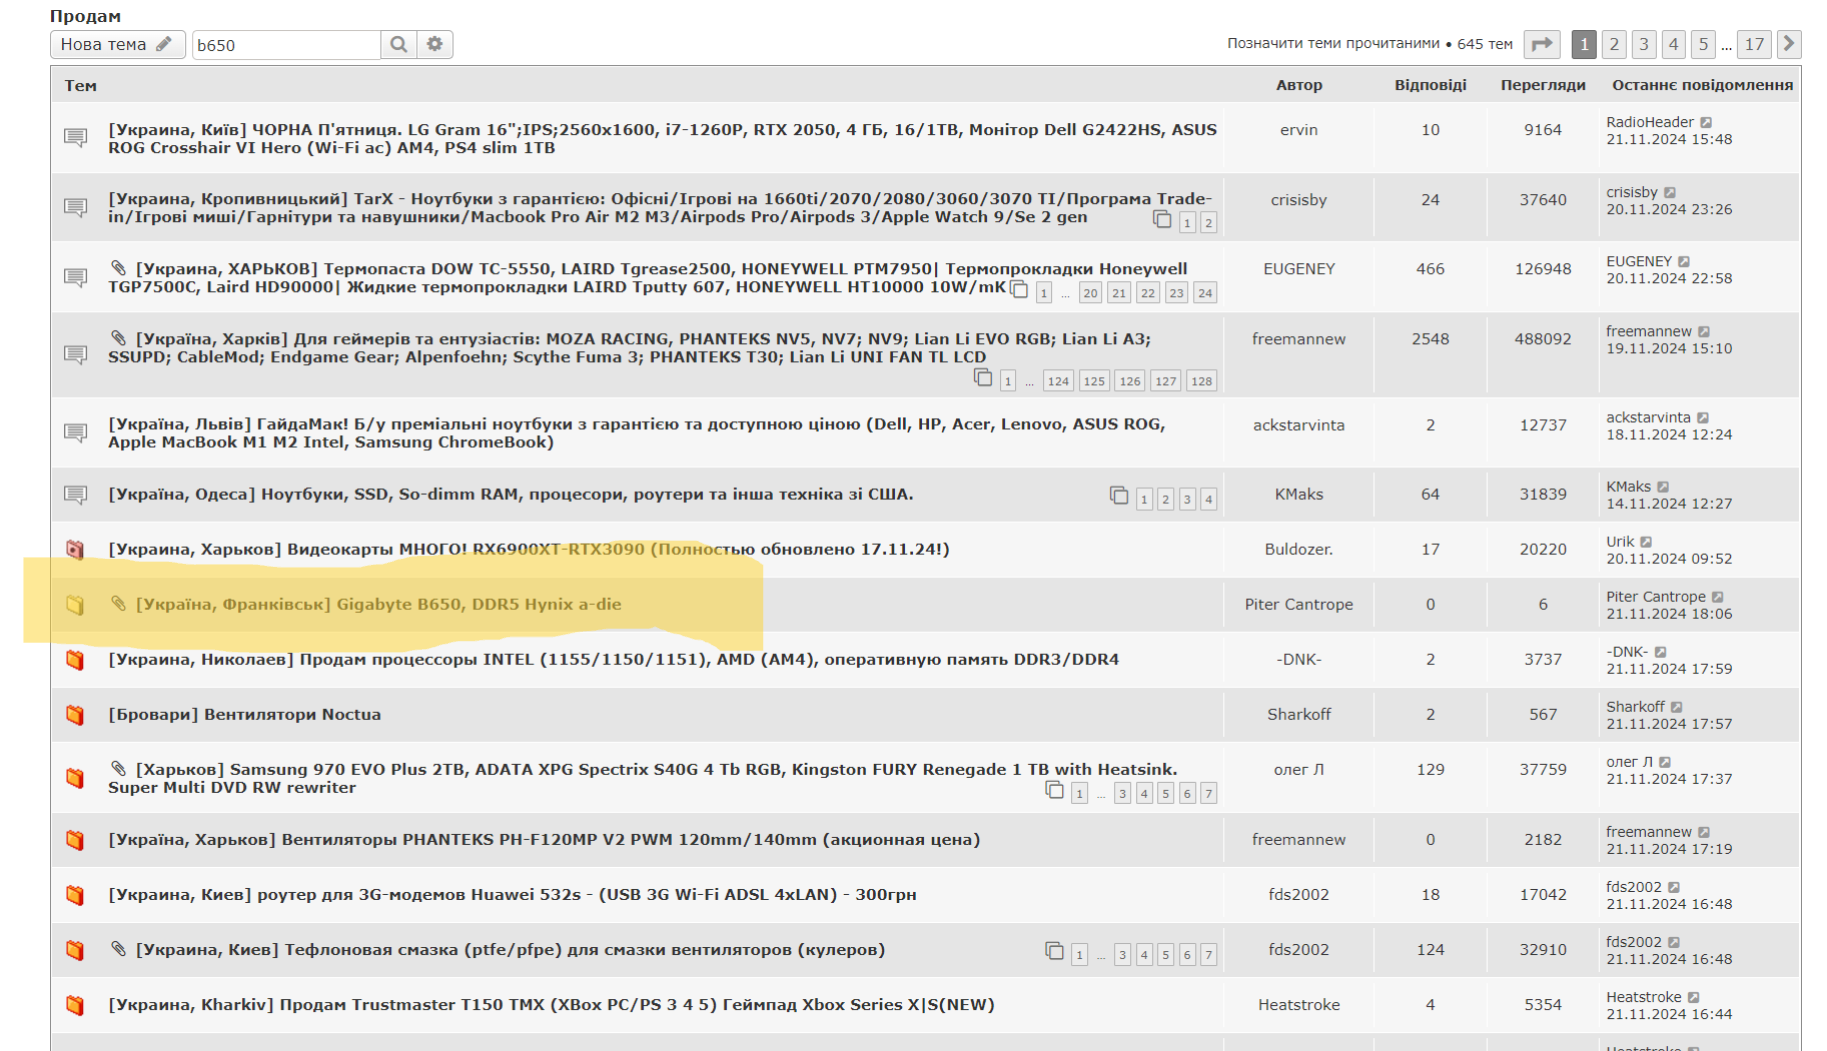Open author profile 'ervin'
The height and width of the screenshot is (1051, 1827).
tap(1299, 130)
